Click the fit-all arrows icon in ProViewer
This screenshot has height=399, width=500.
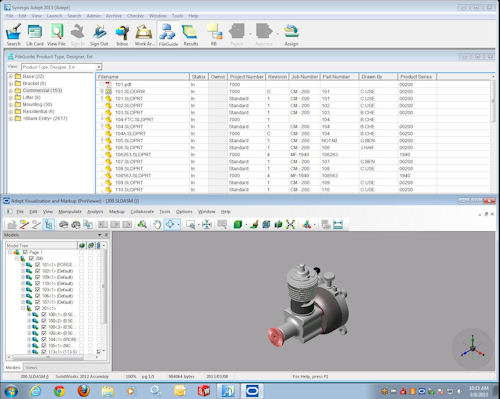pos(207,224)
